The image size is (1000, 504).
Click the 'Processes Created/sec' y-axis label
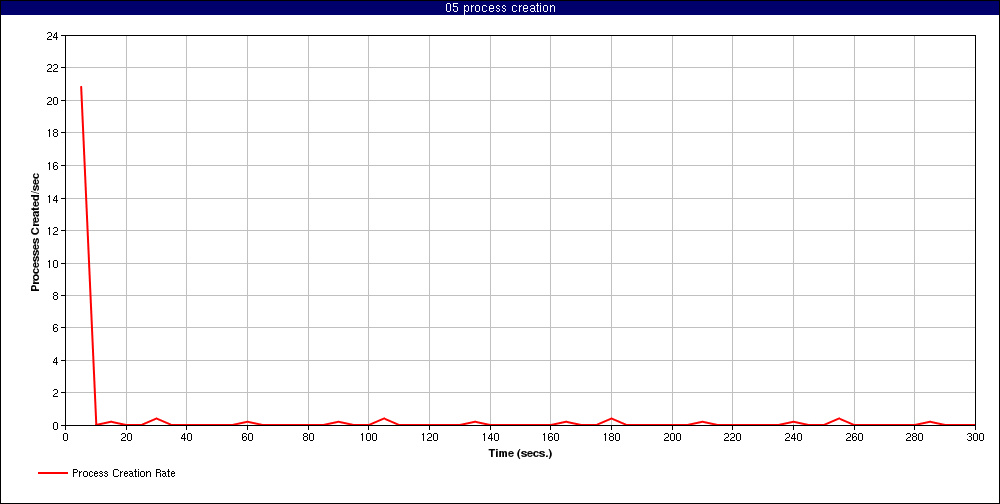point(35,232)
